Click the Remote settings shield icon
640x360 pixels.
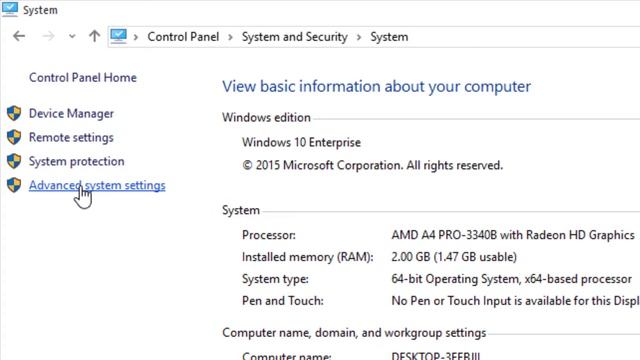[14, 137]
